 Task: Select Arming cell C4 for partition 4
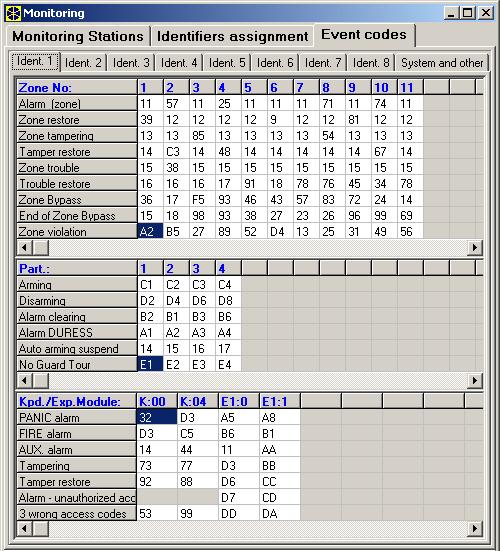click(x=228, y=284)
